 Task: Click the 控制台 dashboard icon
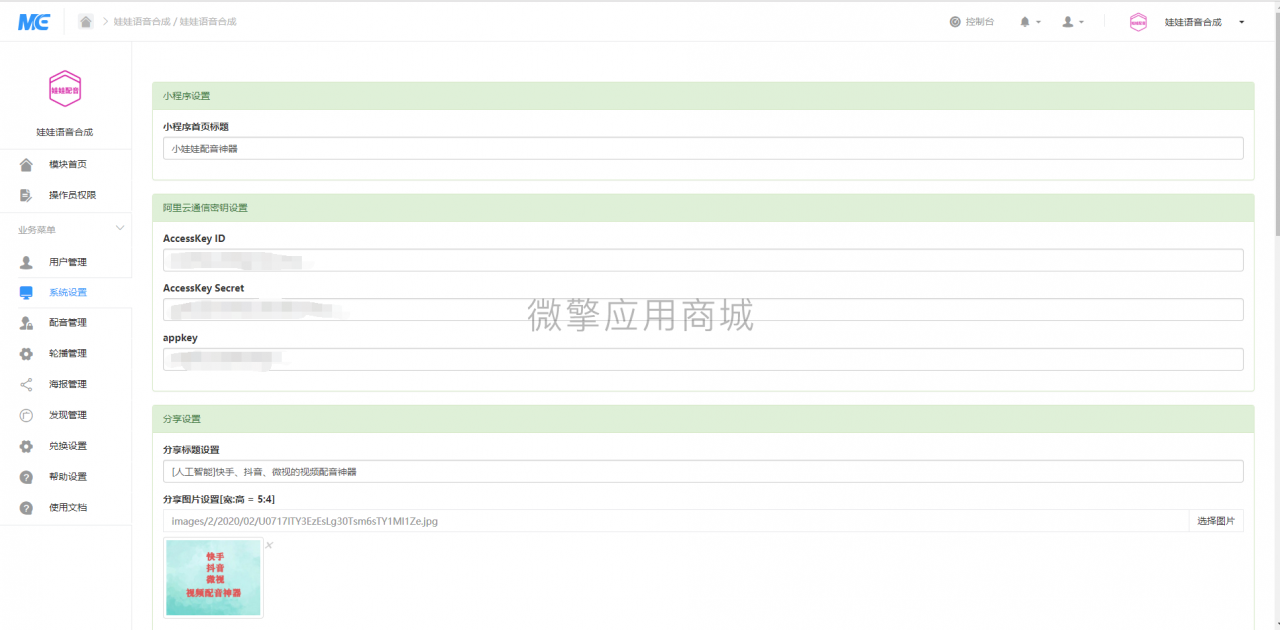[955, 22]
